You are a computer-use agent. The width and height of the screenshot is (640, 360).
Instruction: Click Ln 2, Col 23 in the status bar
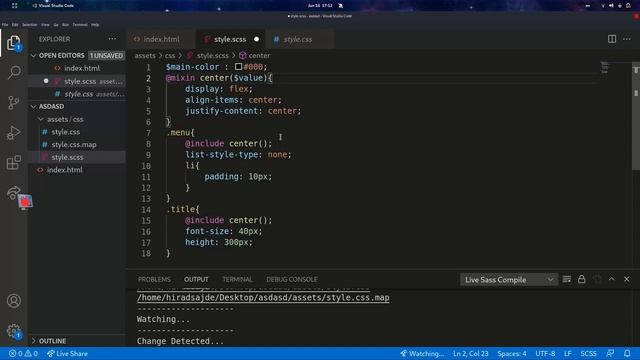471,353
